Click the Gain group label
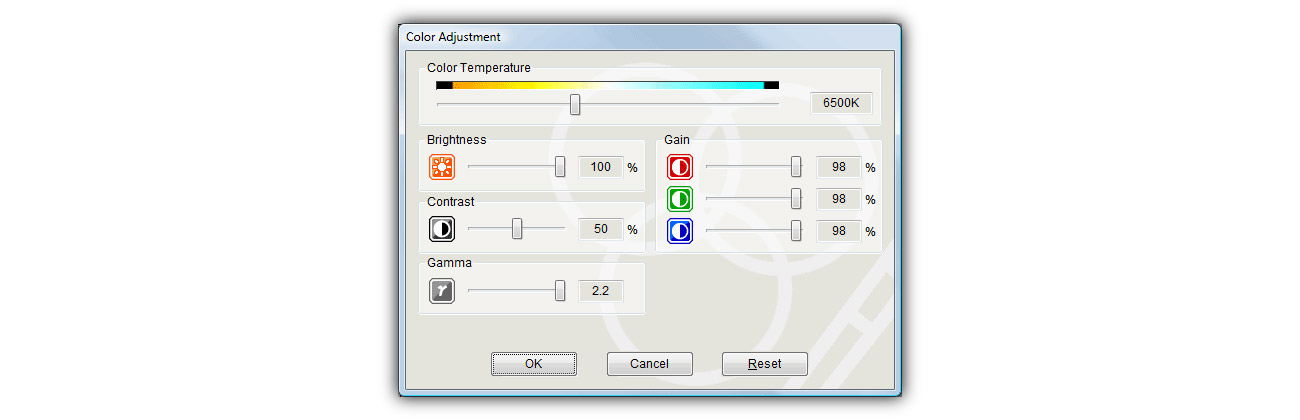This screenshot has height=420, width=1300. click(x=677, y=140)
